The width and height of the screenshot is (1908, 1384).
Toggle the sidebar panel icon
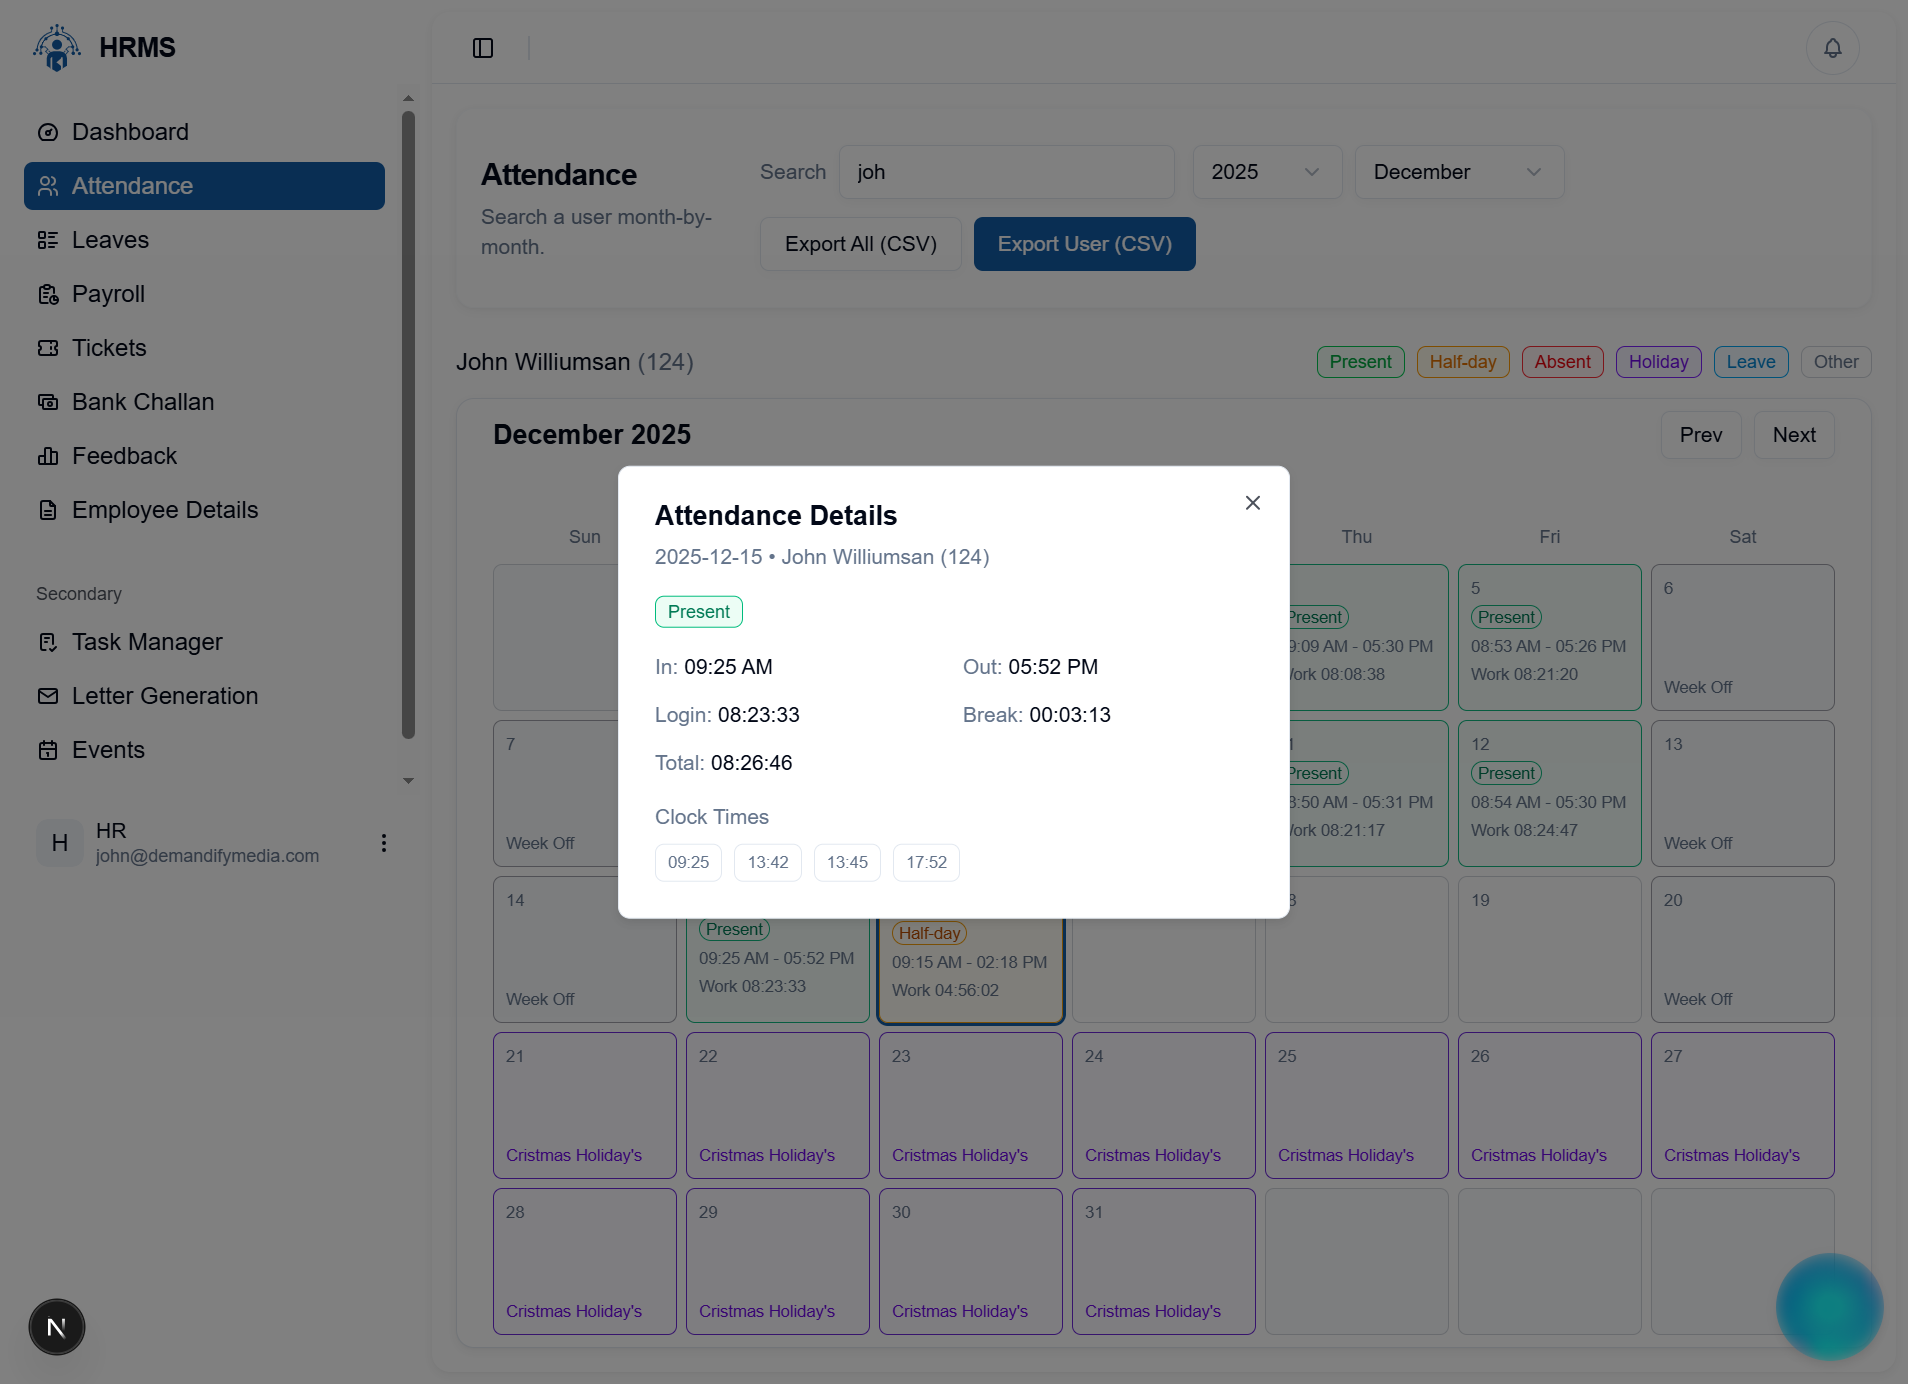tap(483, 47)
